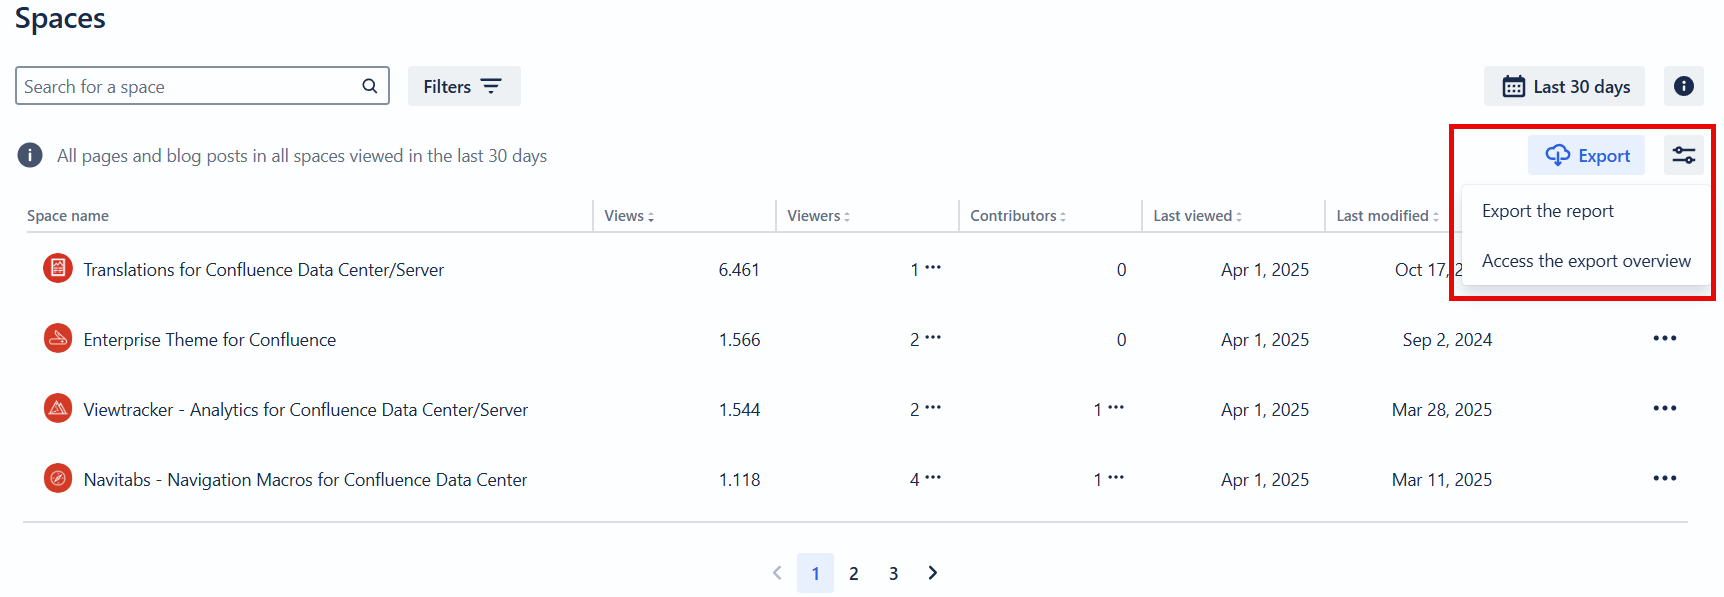Open the info icon beside date range
The image size is (1724, 597).
[1684, 86]
